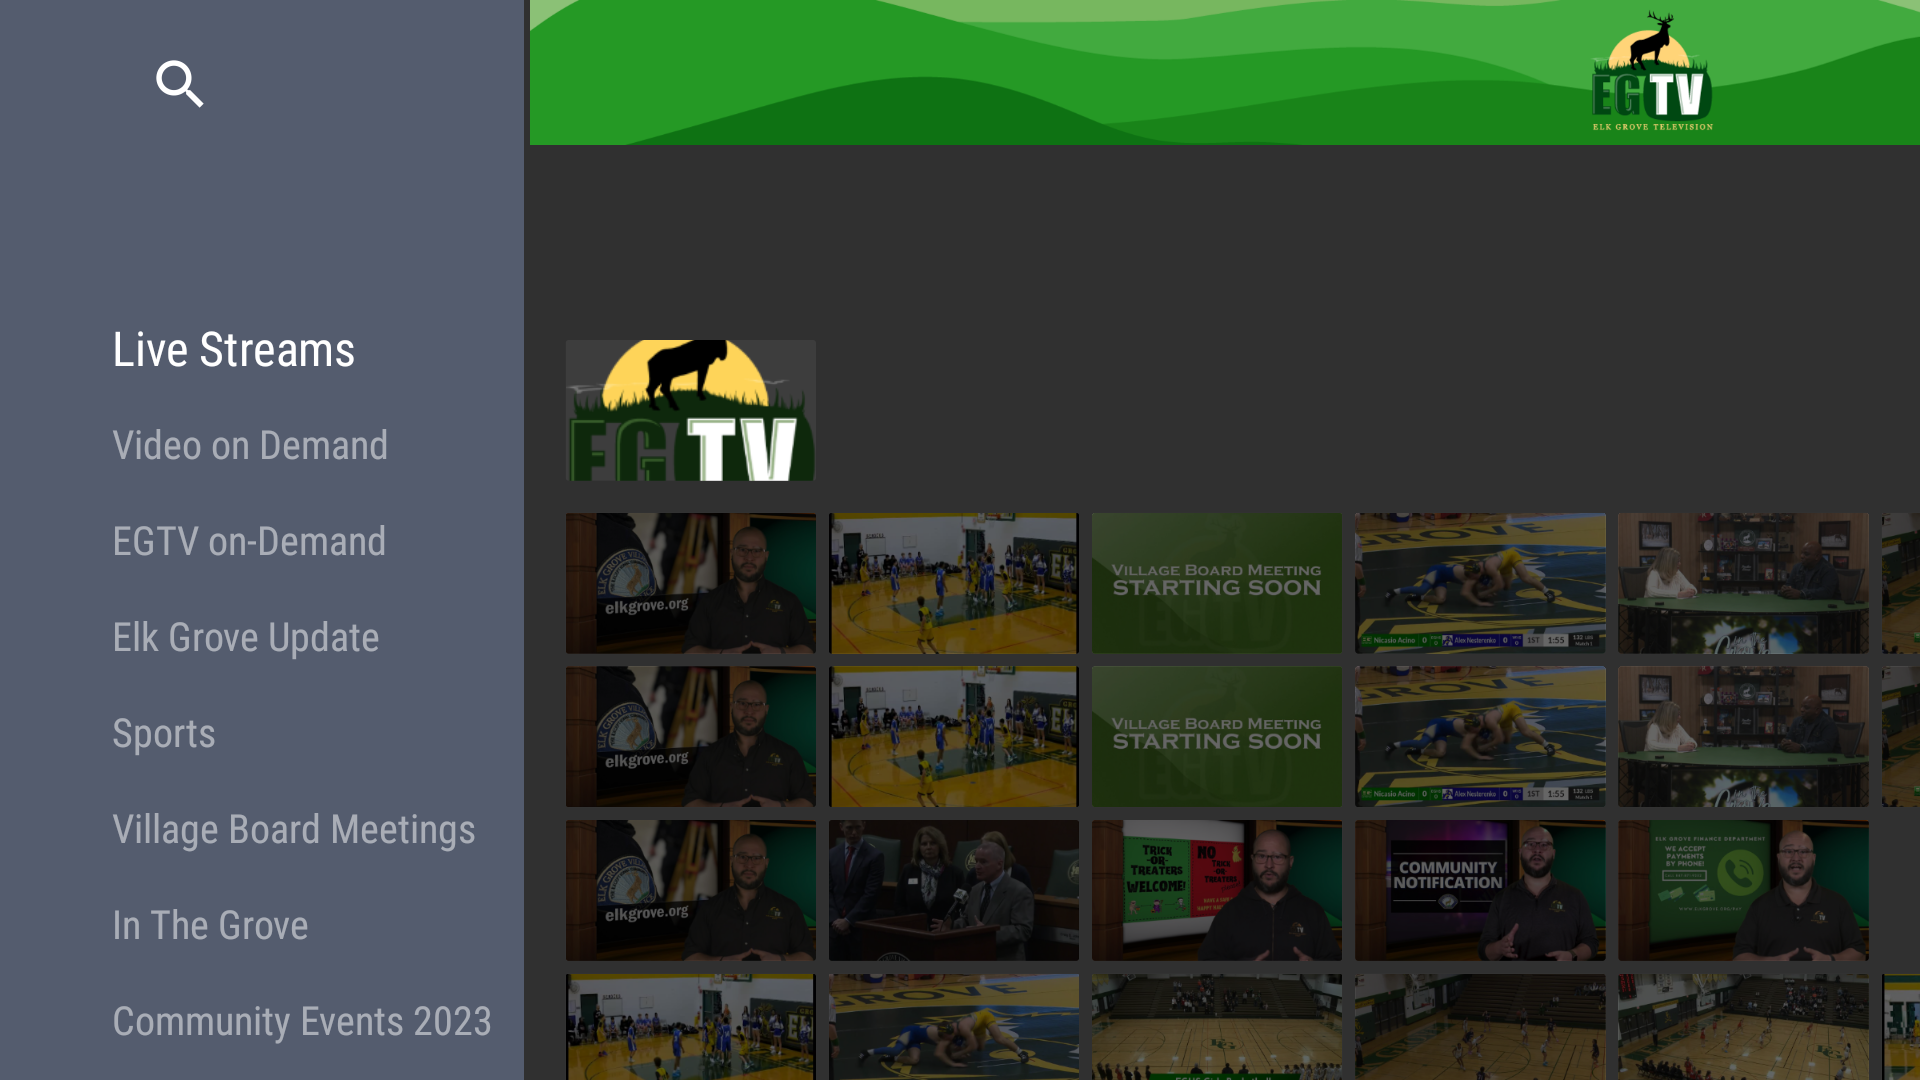Play the wrestling match video thumbnail
Viewport: 1920px width, 1080px height.
(1479, 583)
